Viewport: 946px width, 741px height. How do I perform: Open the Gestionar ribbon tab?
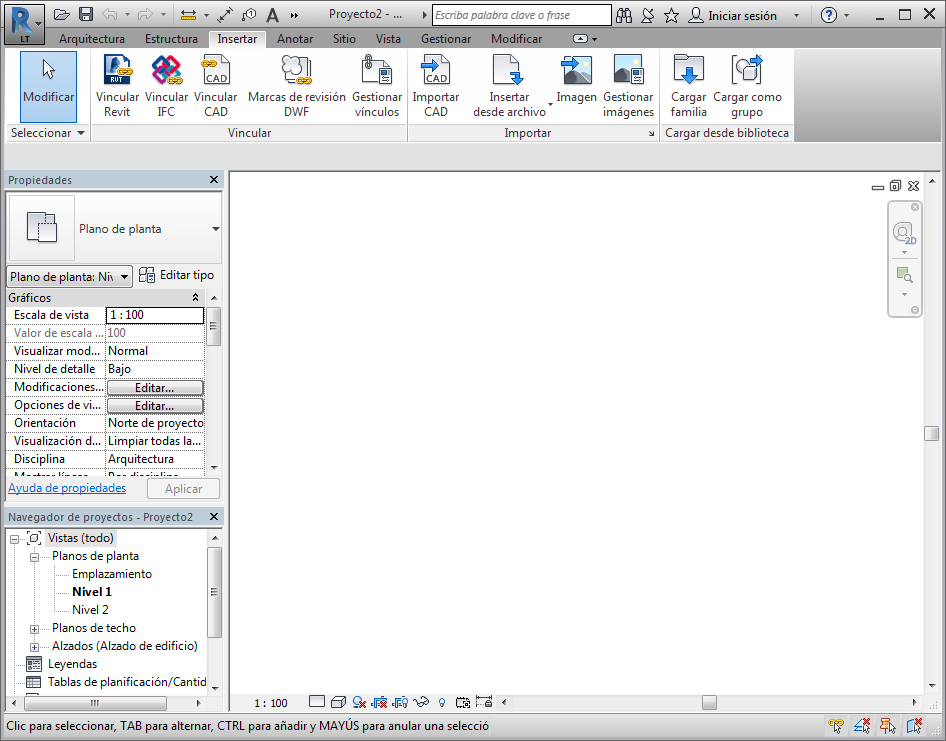tap(446, 39)
